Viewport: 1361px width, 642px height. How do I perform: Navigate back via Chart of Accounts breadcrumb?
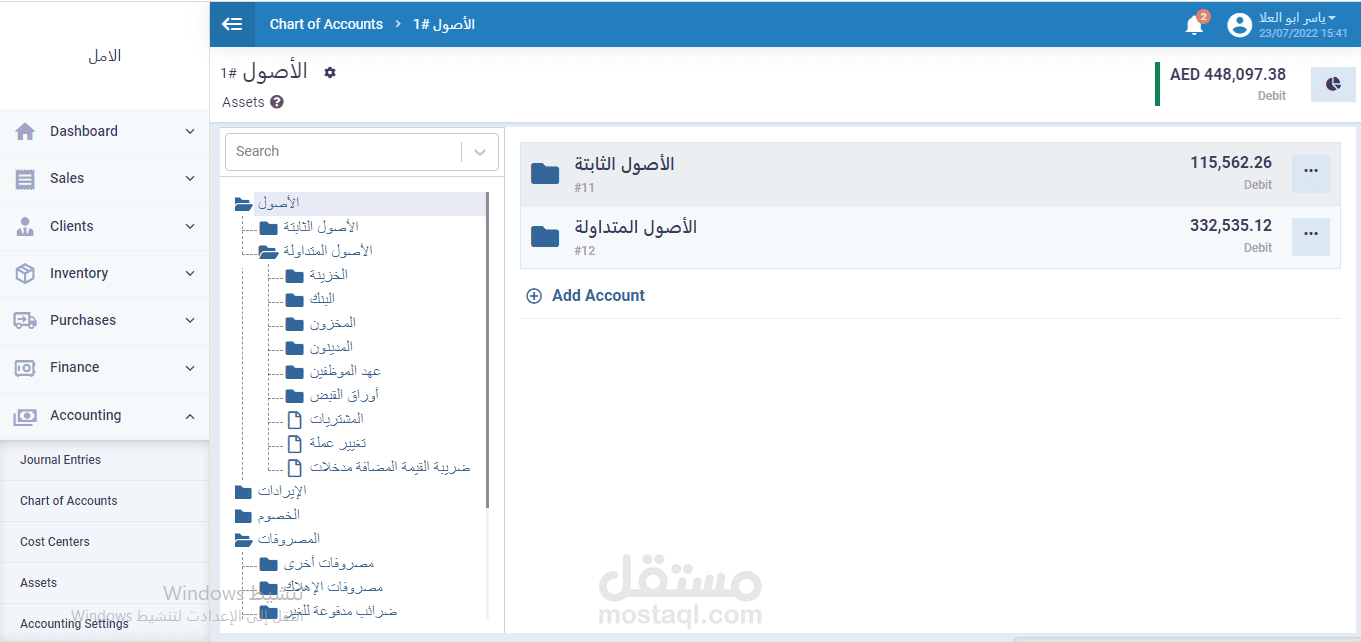tap(326, 24)
